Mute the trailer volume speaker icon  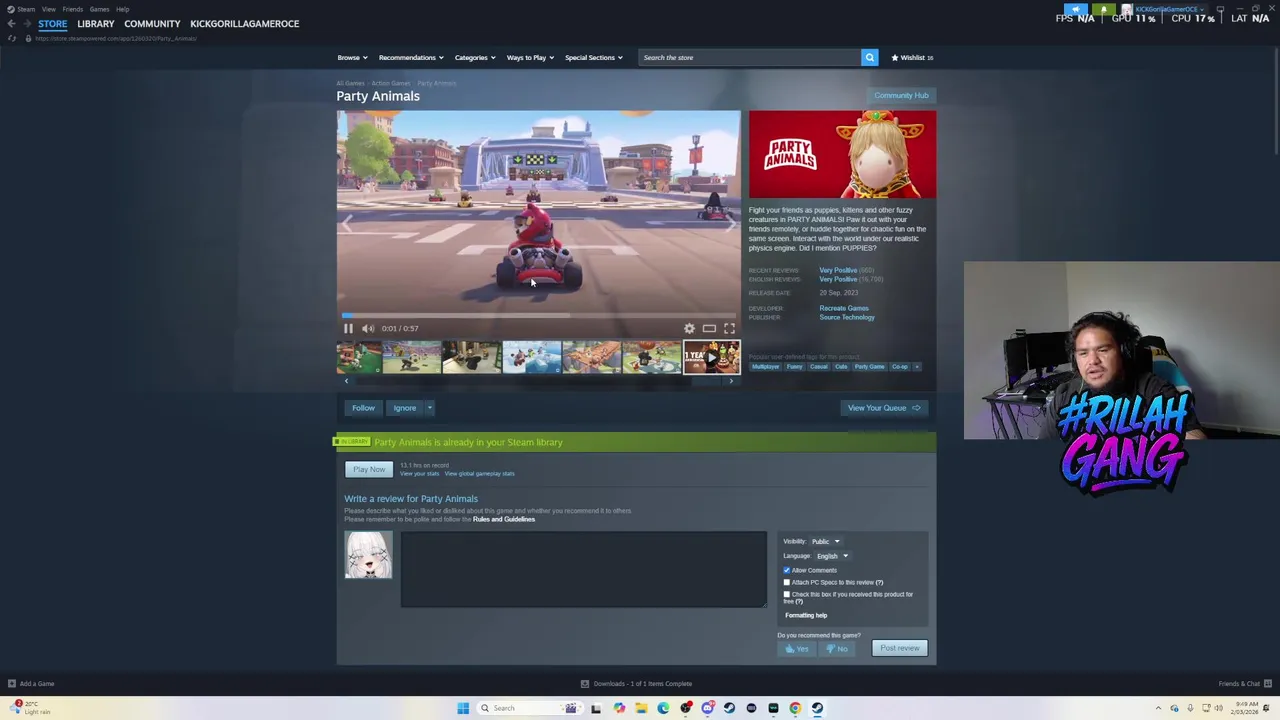coord(368,328)
